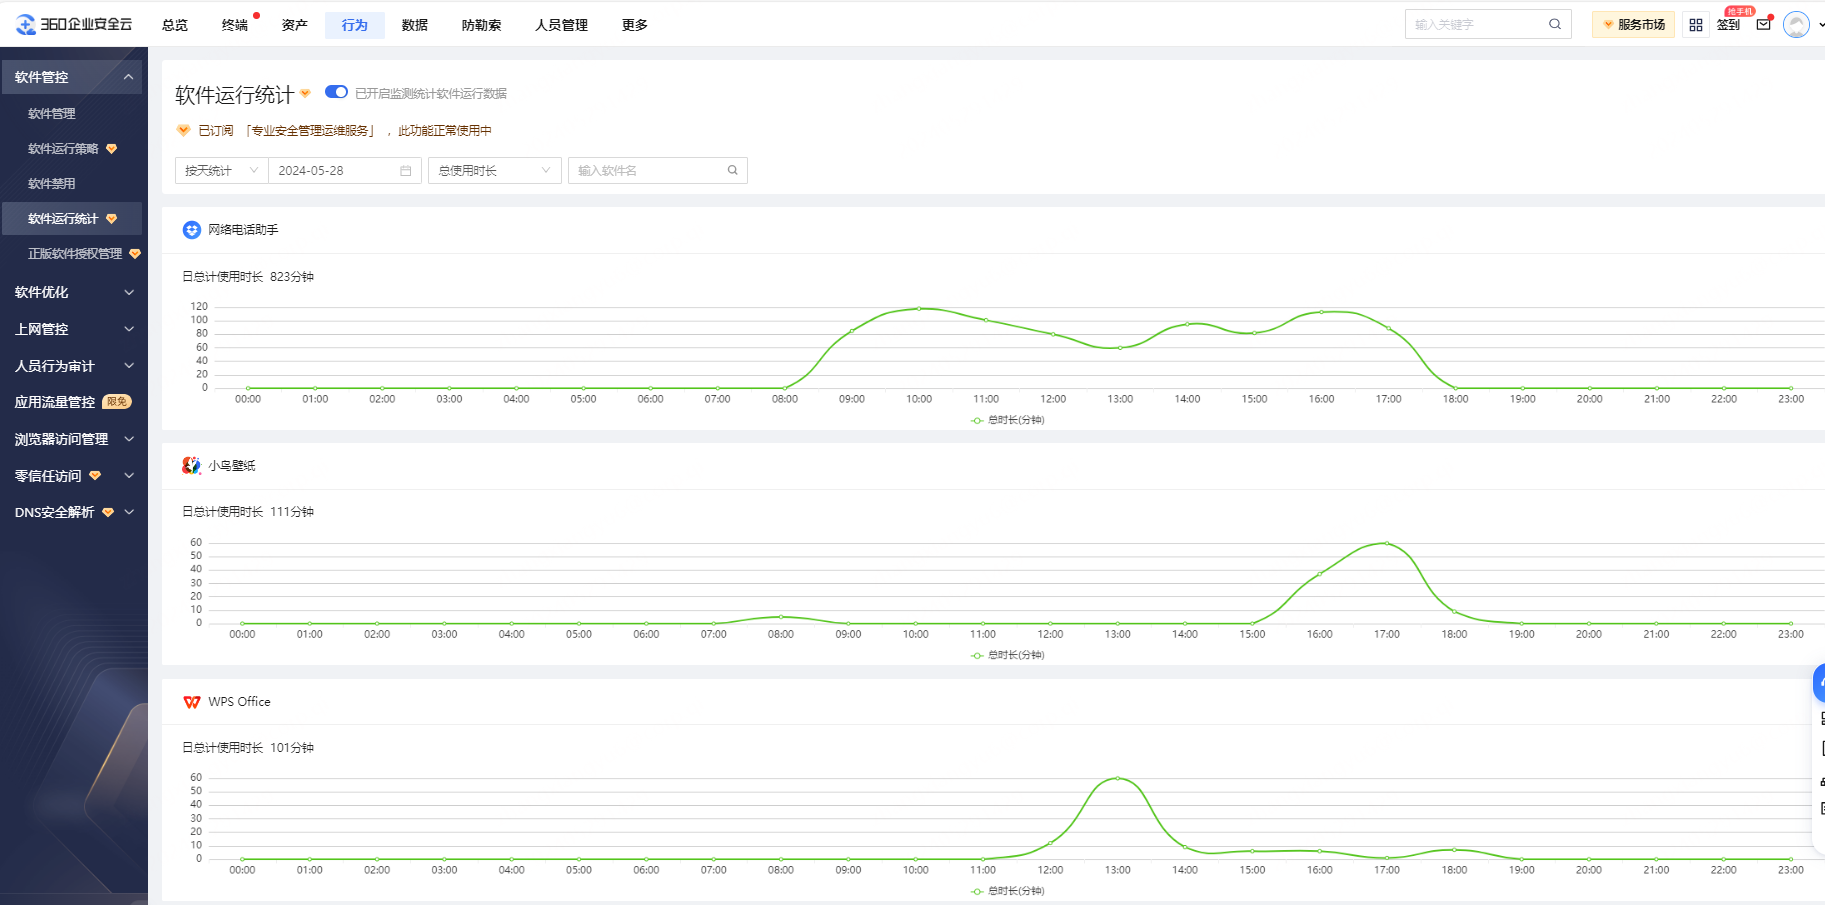Click the user avatar icon
The image size is (1825, 905).
pos(1796,25)
